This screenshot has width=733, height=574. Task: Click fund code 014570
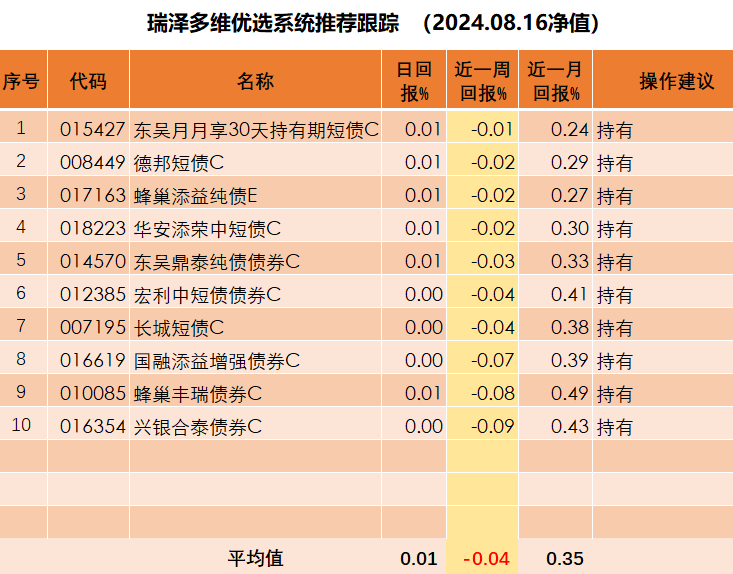pos(93,261)
